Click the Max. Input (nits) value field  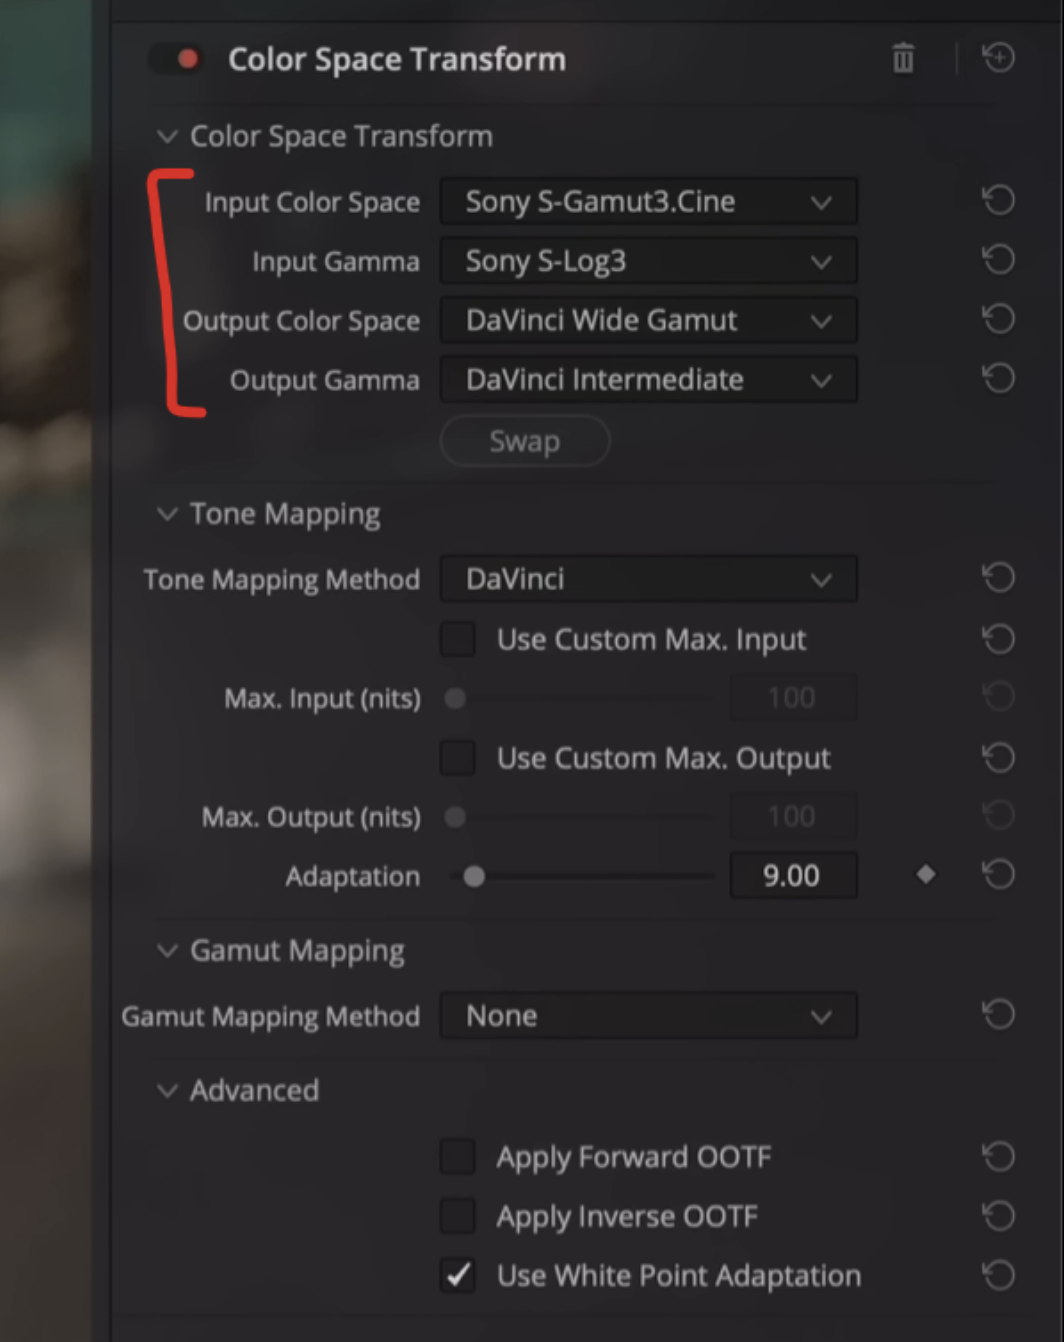point(793,697)
